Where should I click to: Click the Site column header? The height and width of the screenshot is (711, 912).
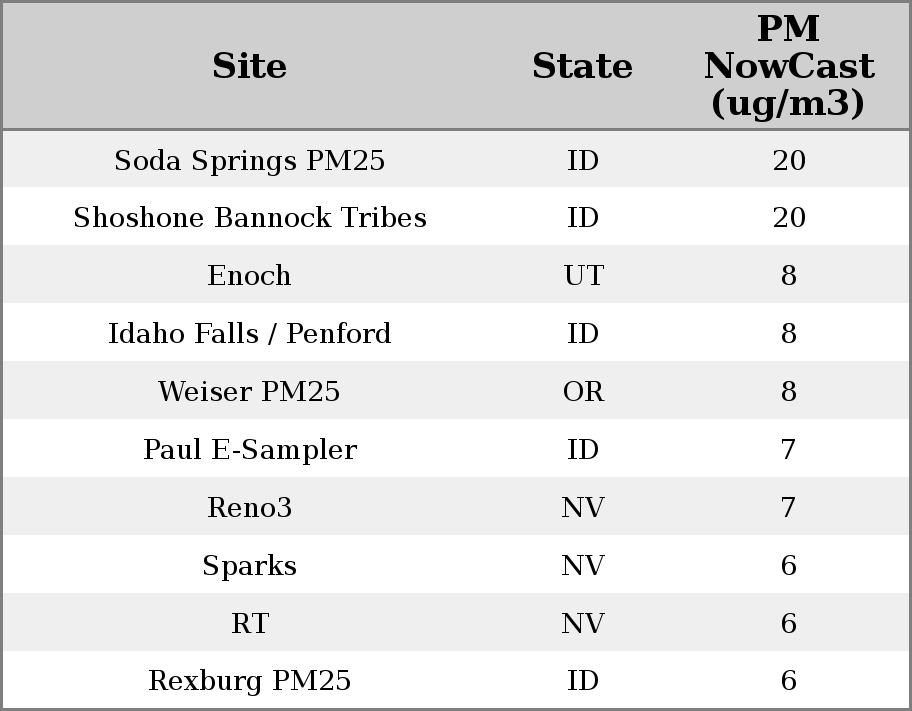click(x=249, y=66)
